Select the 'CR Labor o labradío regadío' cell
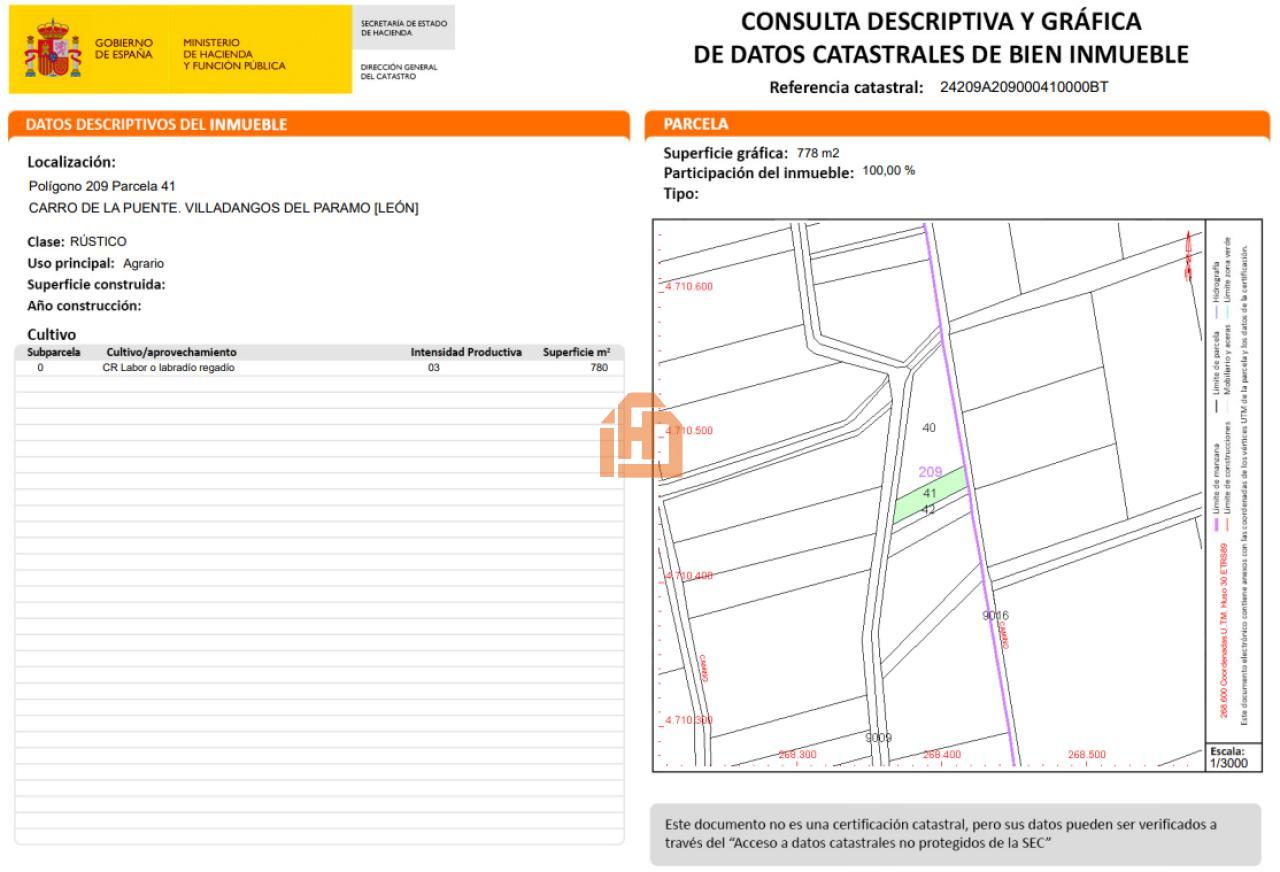The height and width of the screenshot is (872, 1280). coord(169,368)
